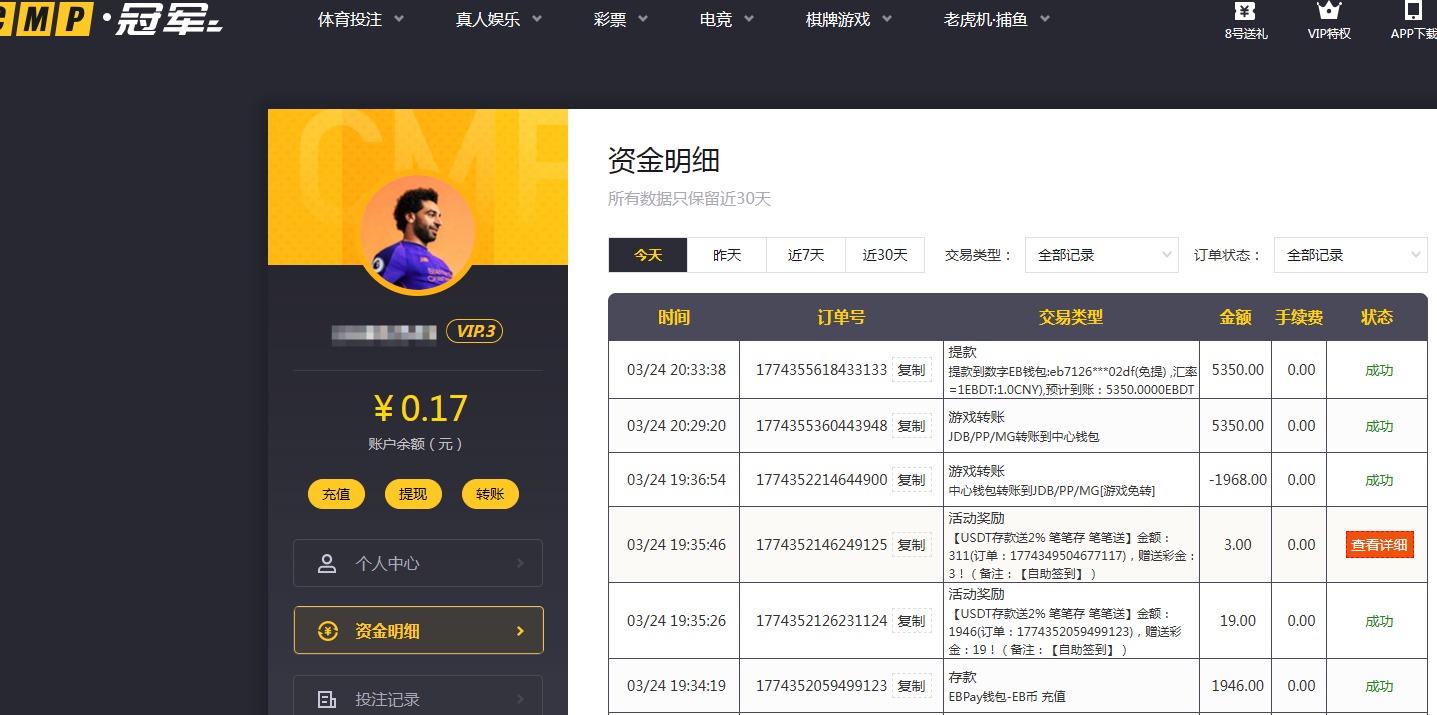
Task: Click the 提现 withdraw button
Action: pyautogui.click(x=413, y=493)
